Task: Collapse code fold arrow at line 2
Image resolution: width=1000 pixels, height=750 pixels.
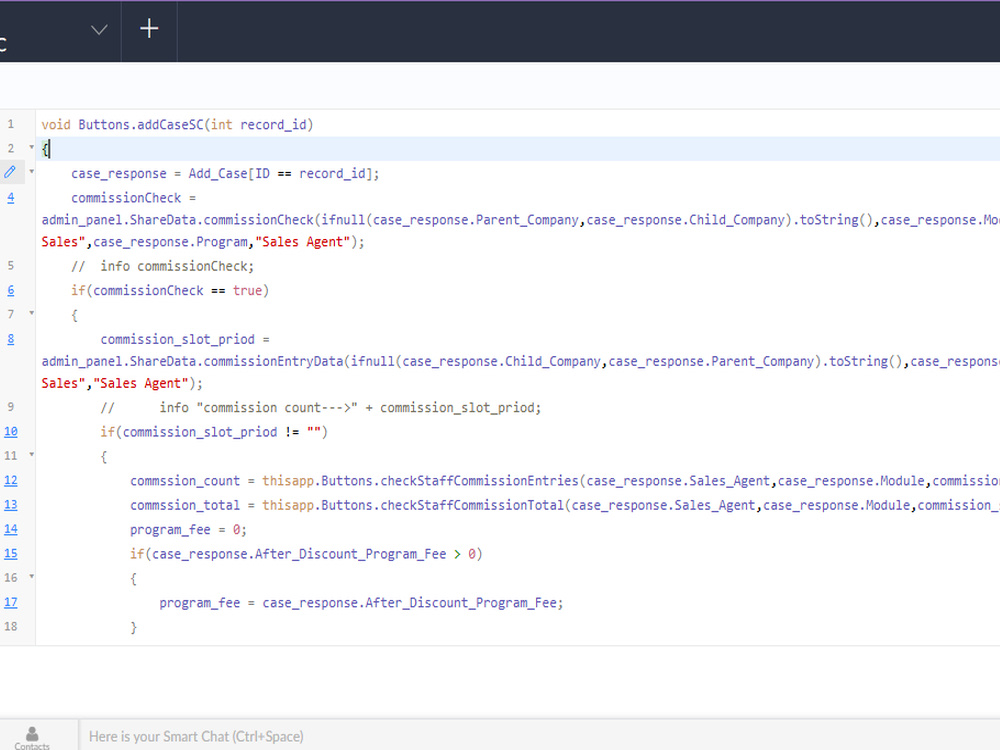Action: (31, 147)
